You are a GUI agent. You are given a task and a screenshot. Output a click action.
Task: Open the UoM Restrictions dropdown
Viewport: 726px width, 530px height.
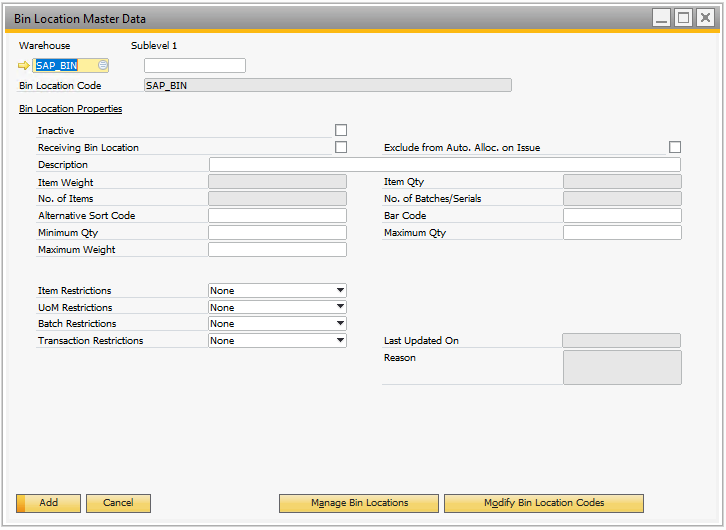340,307
